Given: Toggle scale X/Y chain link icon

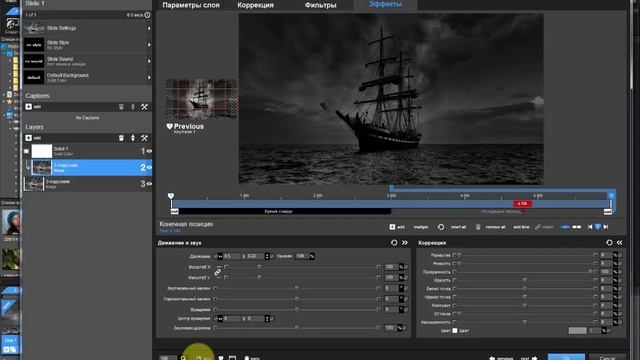Looking at the screenshot, I should [218, 272].
